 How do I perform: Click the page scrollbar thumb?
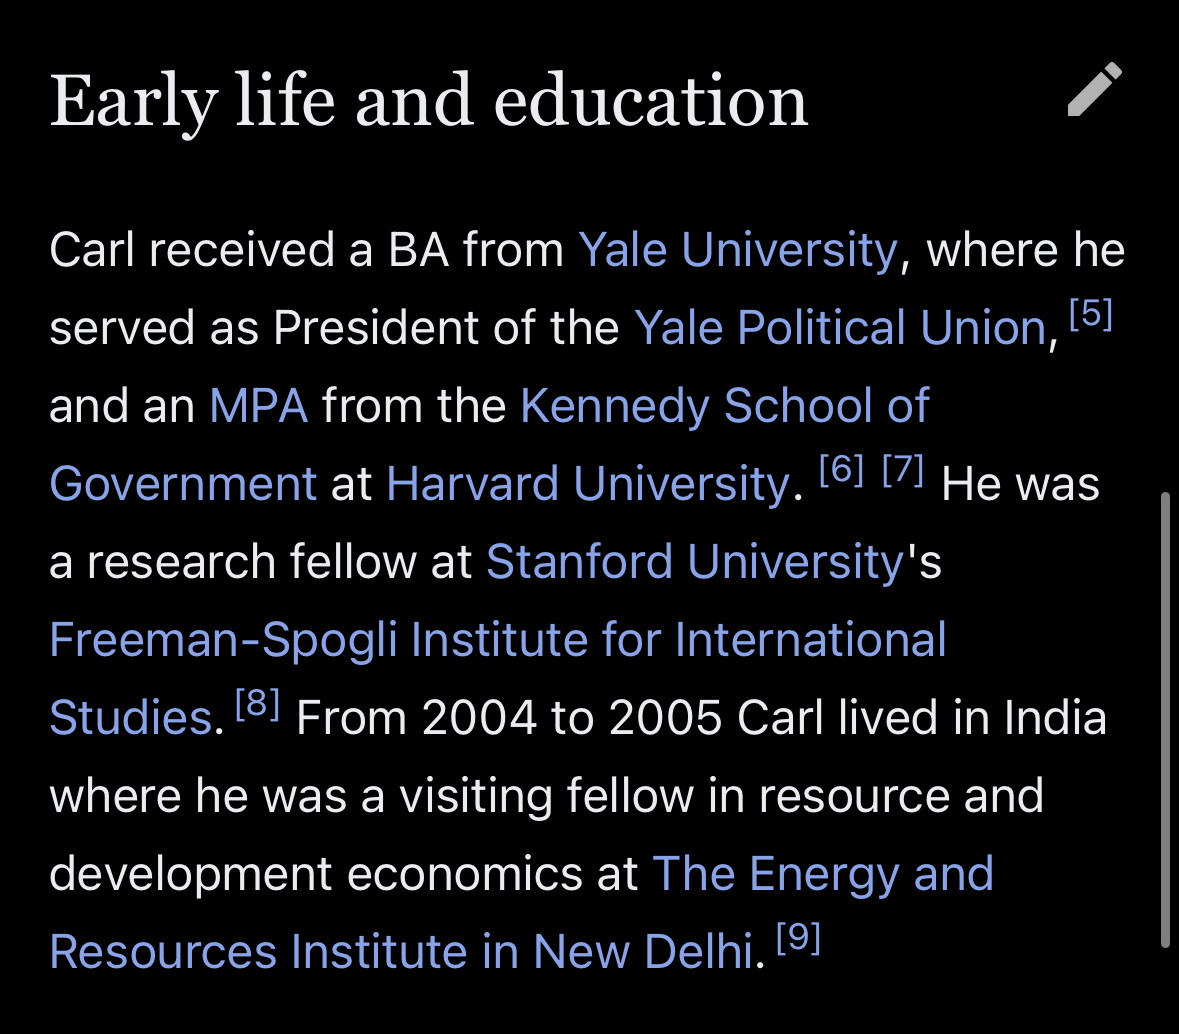click(1165, 718)
